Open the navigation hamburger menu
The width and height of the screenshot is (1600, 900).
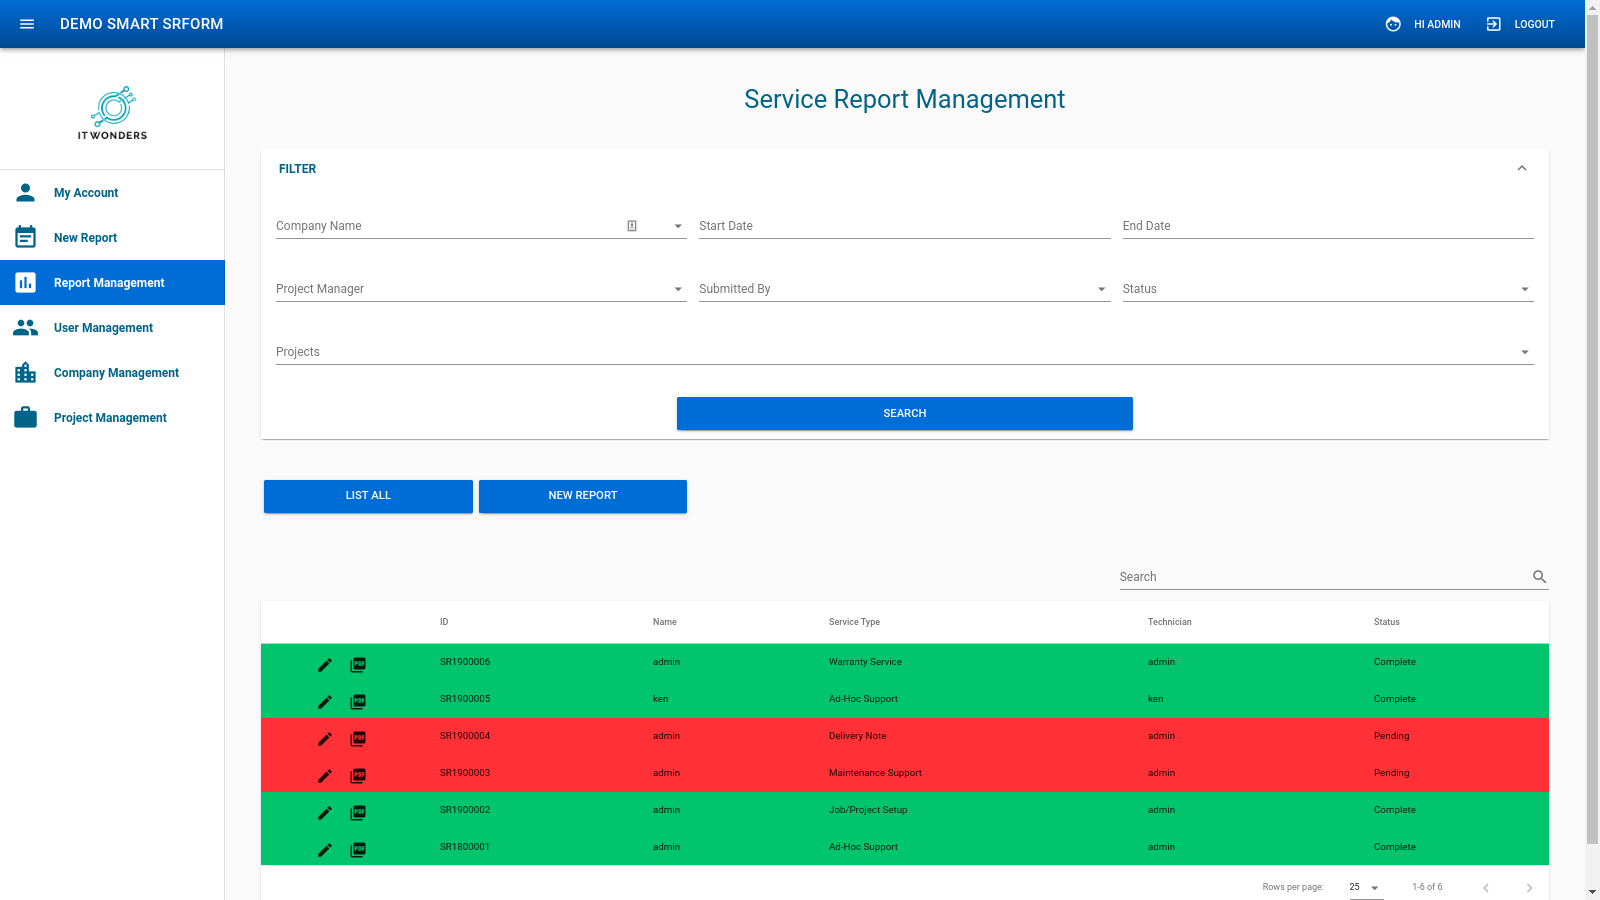tap(26, 24)
